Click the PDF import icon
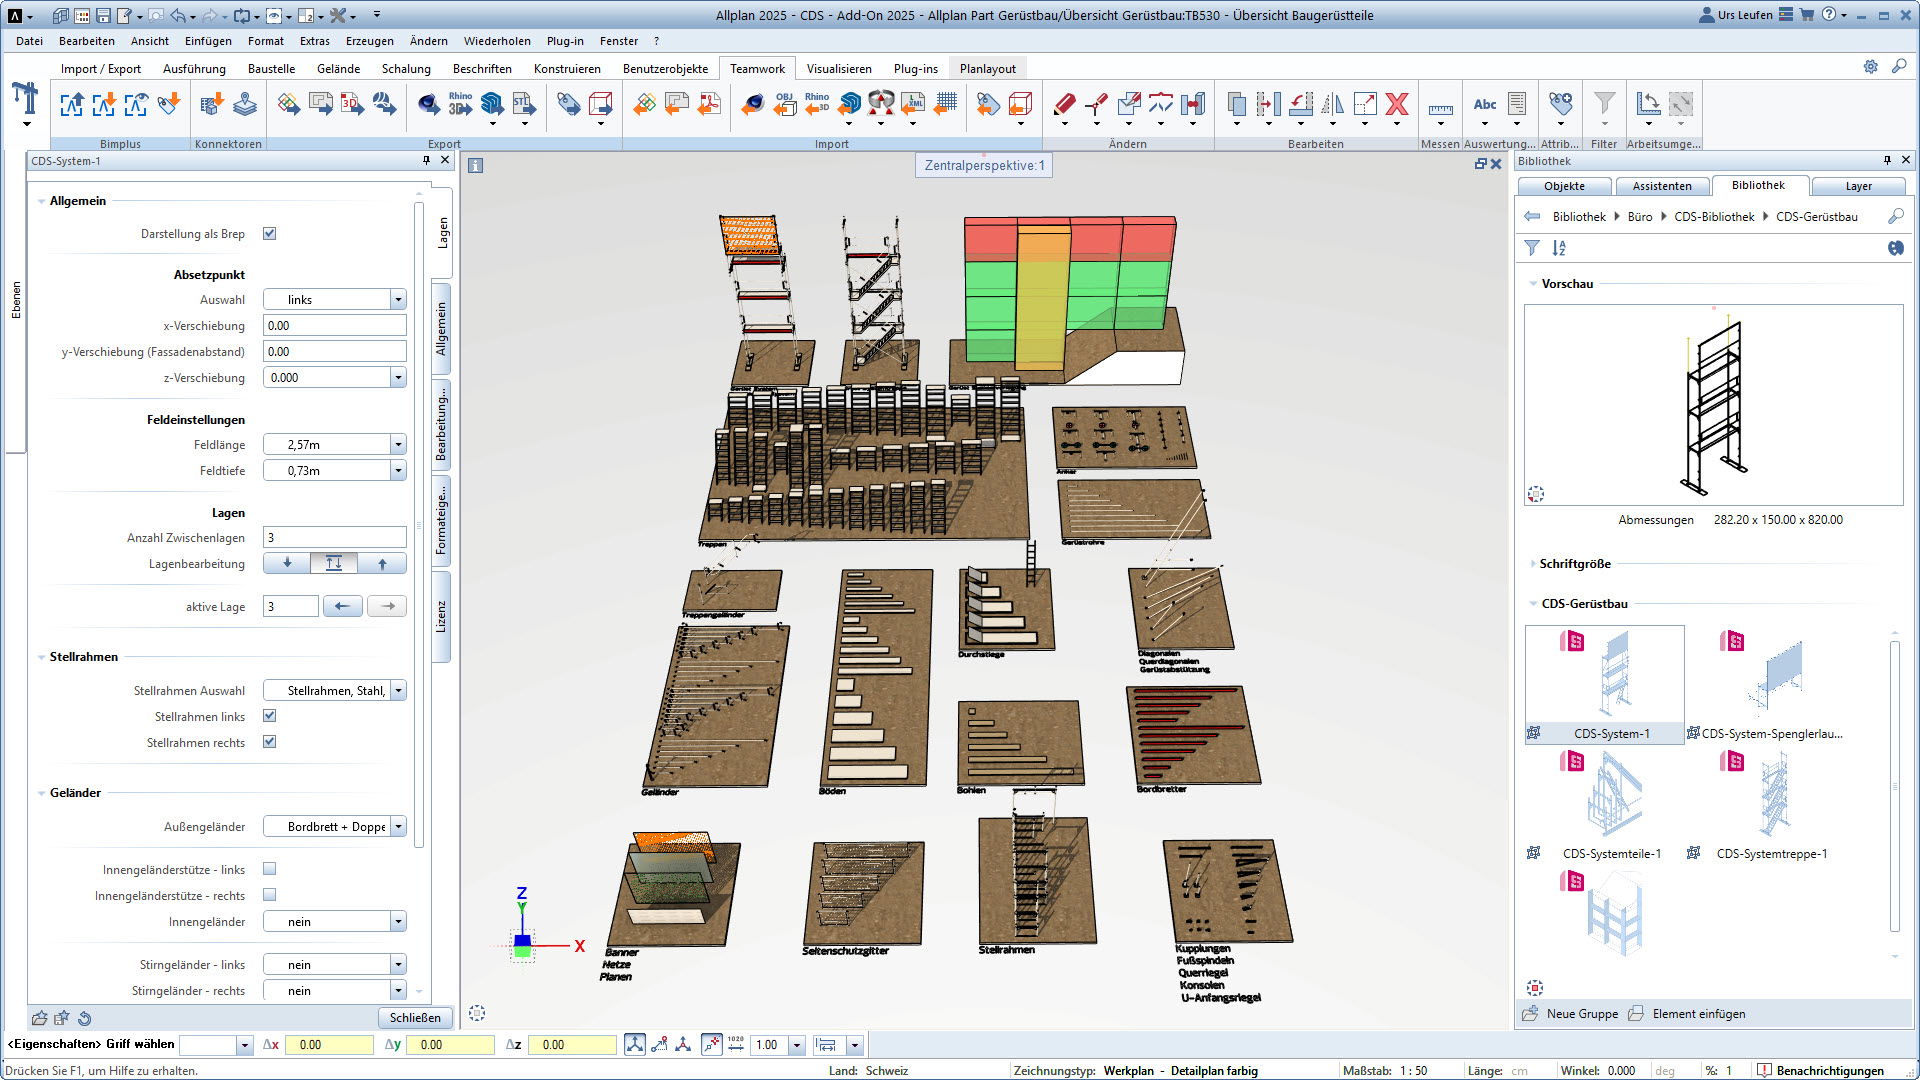Image resolution: width=1920 pixels, height=1080 pixels. [709, 103]
